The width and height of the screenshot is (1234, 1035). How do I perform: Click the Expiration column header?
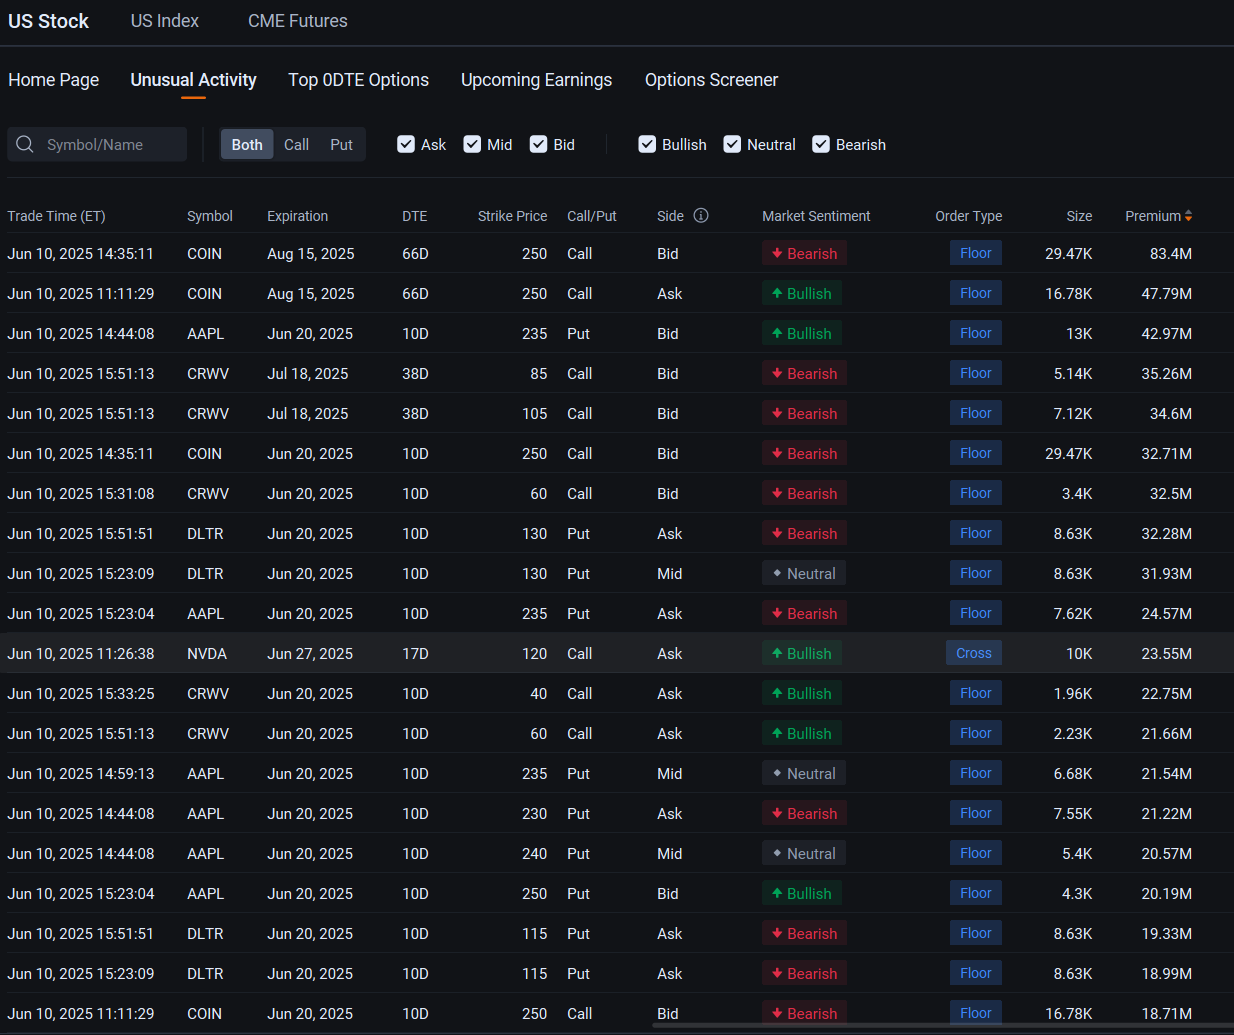click(x=297, y=216)
